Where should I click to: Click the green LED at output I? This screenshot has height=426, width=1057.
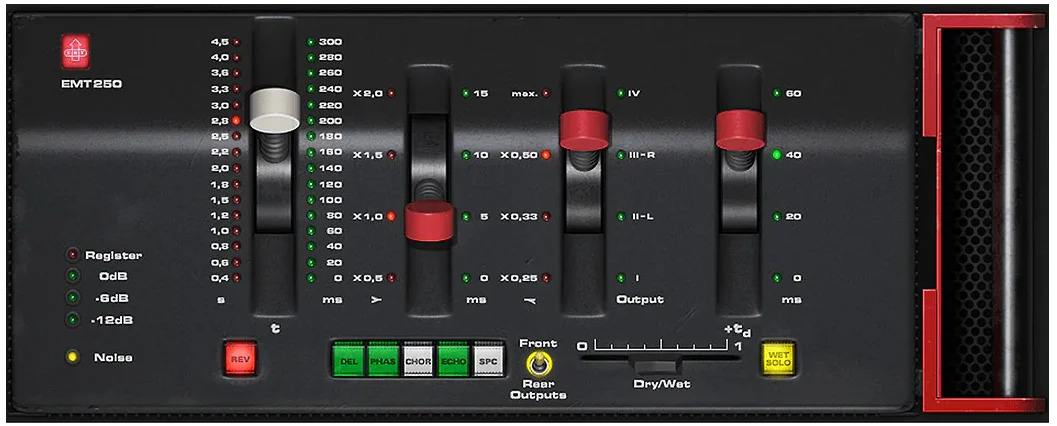(x=621, y=278)
